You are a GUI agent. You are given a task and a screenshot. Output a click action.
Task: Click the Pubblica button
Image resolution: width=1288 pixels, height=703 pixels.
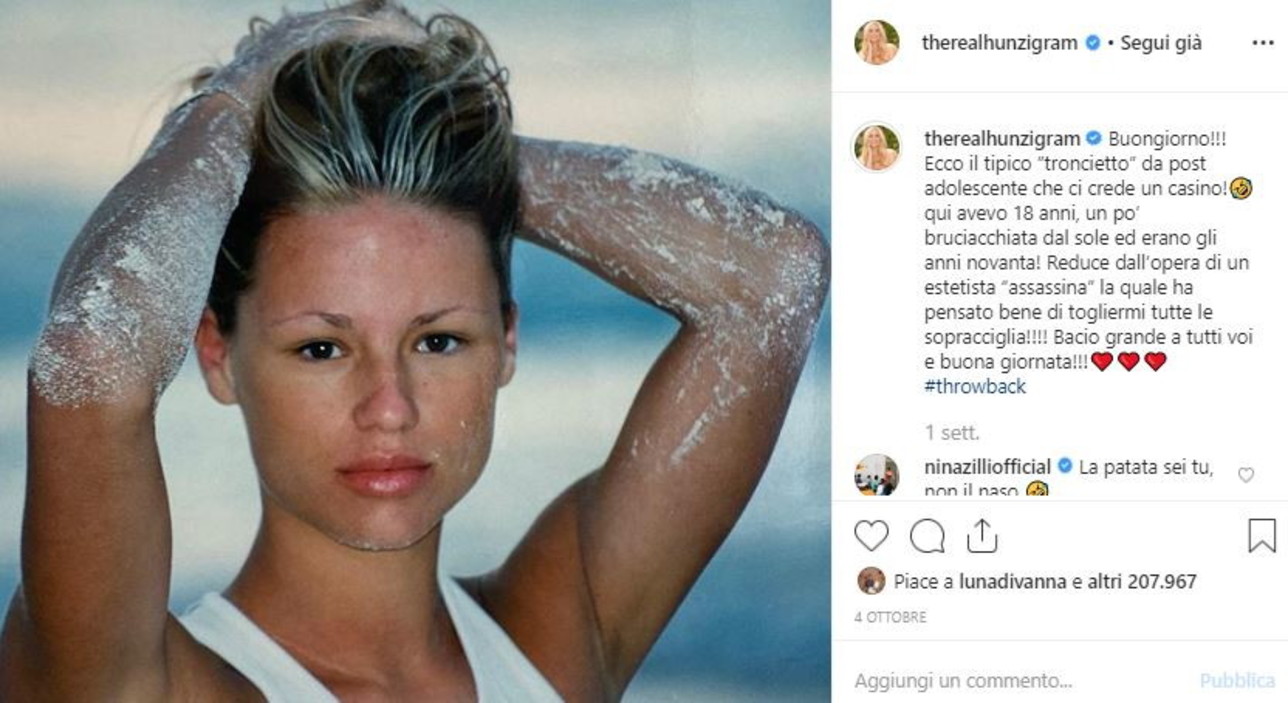(1237, 681)
